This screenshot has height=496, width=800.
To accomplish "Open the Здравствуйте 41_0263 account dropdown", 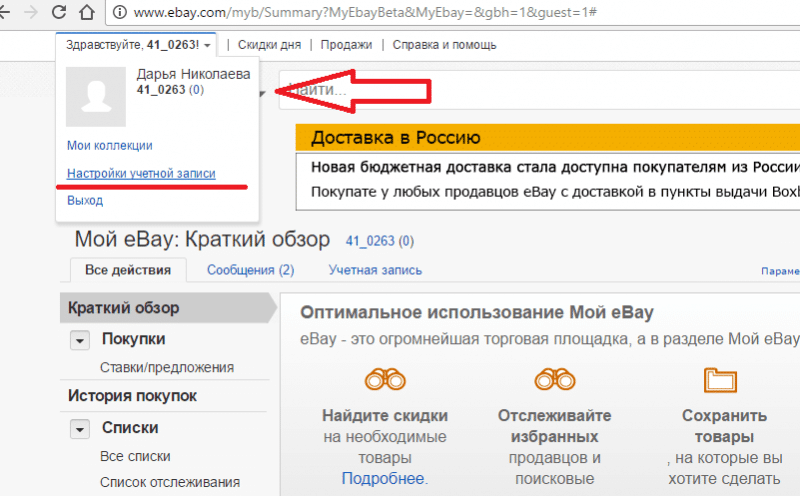I will click(138, 45).
